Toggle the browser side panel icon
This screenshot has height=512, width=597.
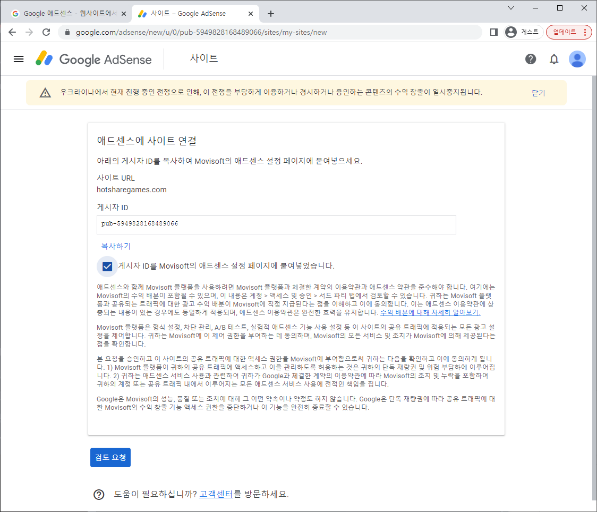494,32
